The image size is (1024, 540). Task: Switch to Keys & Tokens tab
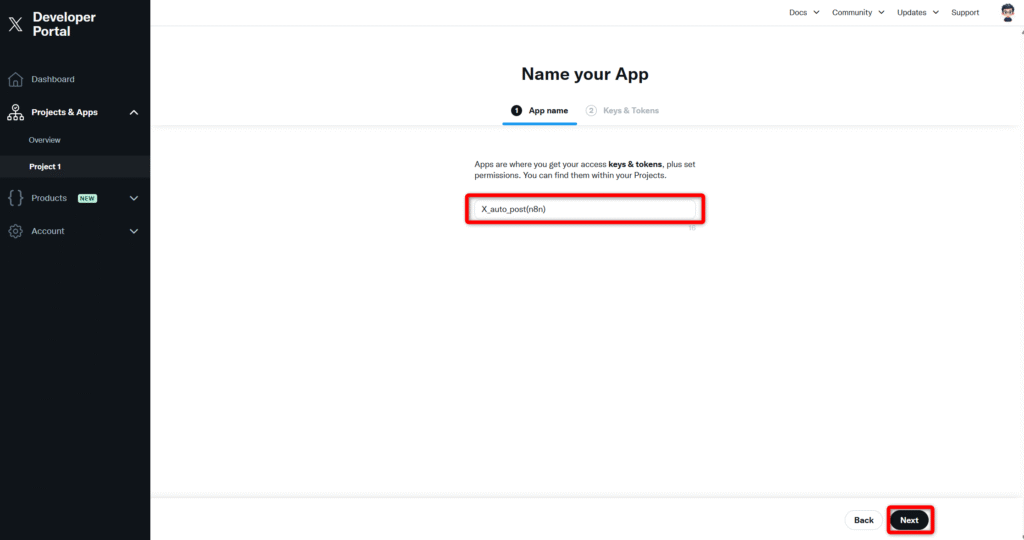coord(622,111)
